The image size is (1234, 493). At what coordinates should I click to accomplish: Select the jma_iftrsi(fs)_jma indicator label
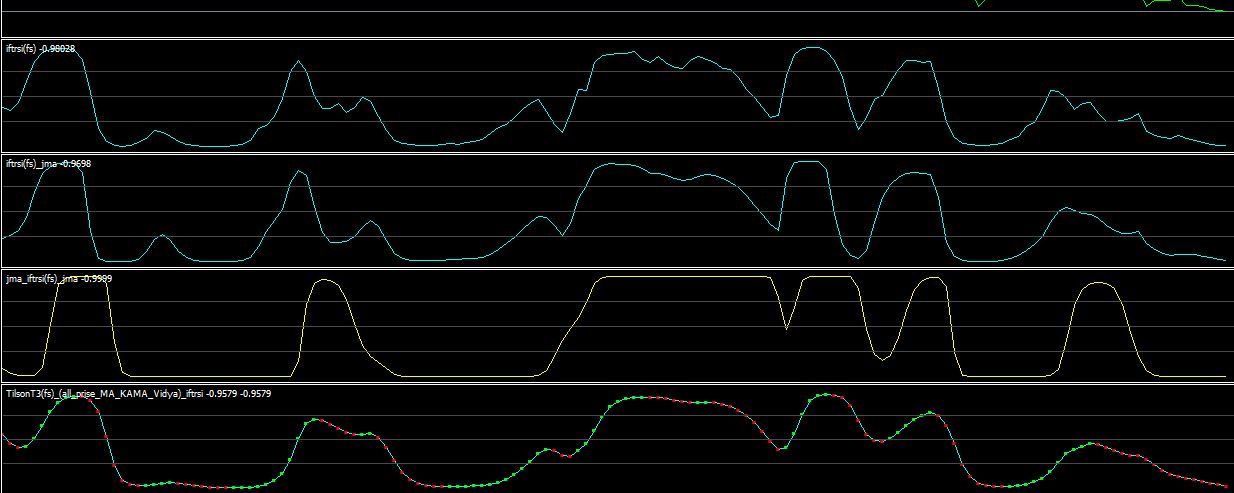click(x=59, y=279)
